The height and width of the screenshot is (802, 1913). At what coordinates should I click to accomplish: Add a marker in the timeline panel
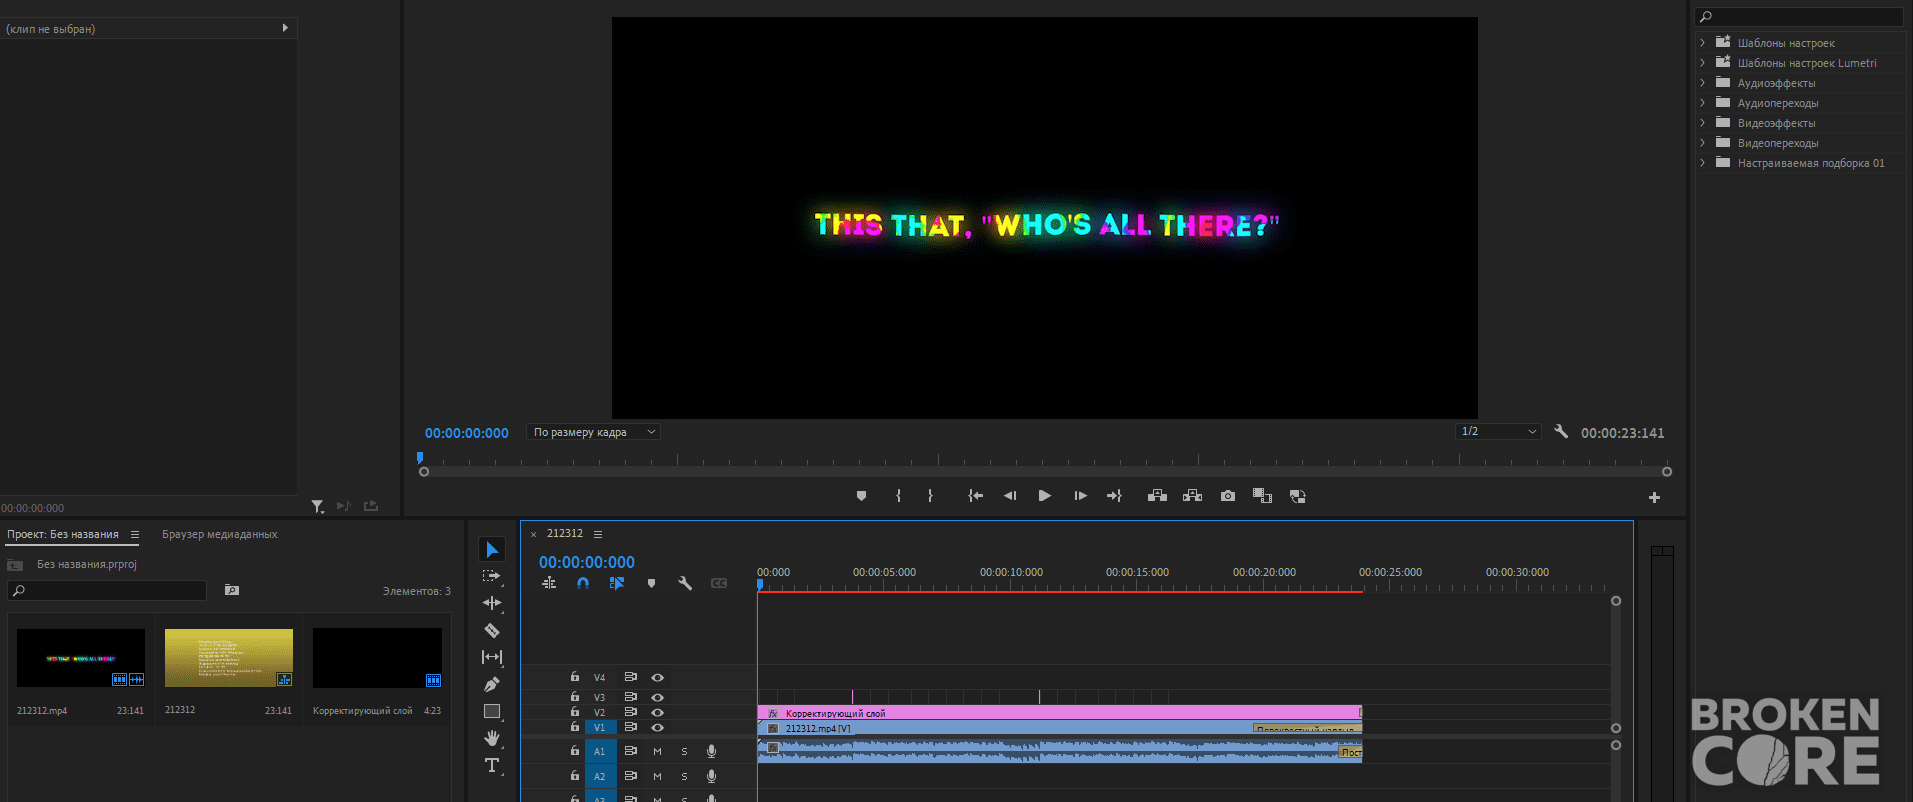point(651,583)
